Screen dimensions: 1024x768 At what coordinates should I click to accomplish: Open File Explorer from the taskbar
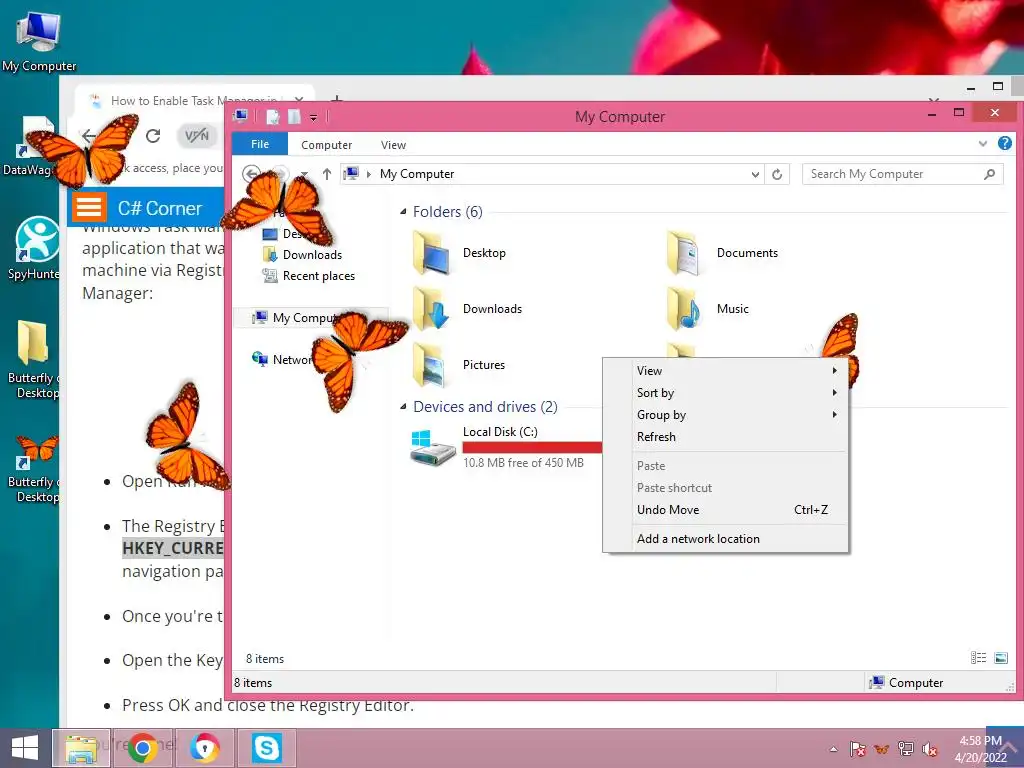pos(80,748)
